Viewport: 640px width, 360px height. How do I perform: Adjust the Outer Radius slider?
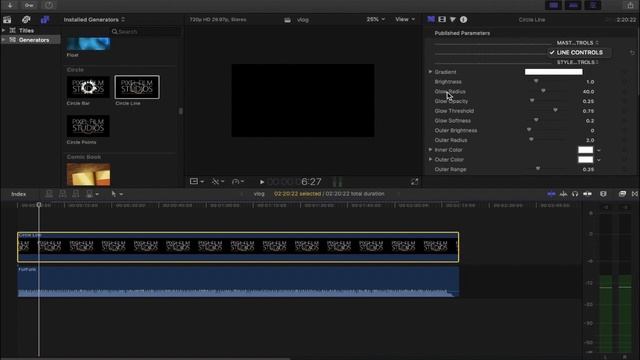tap(531, 140)
